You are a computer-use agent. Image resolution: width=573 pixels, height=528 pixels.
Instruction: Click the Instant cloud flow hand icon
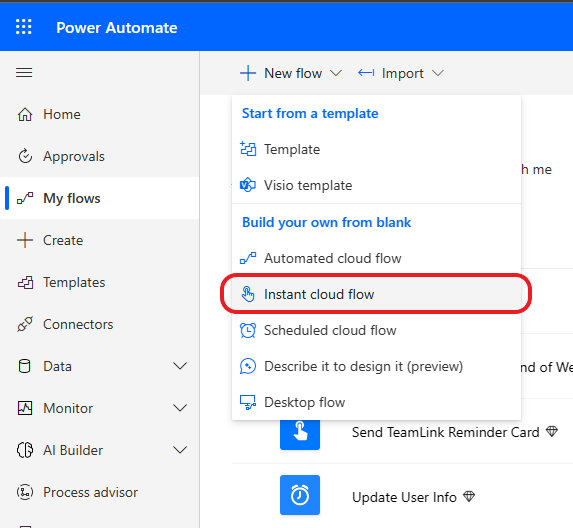point(248,294)
